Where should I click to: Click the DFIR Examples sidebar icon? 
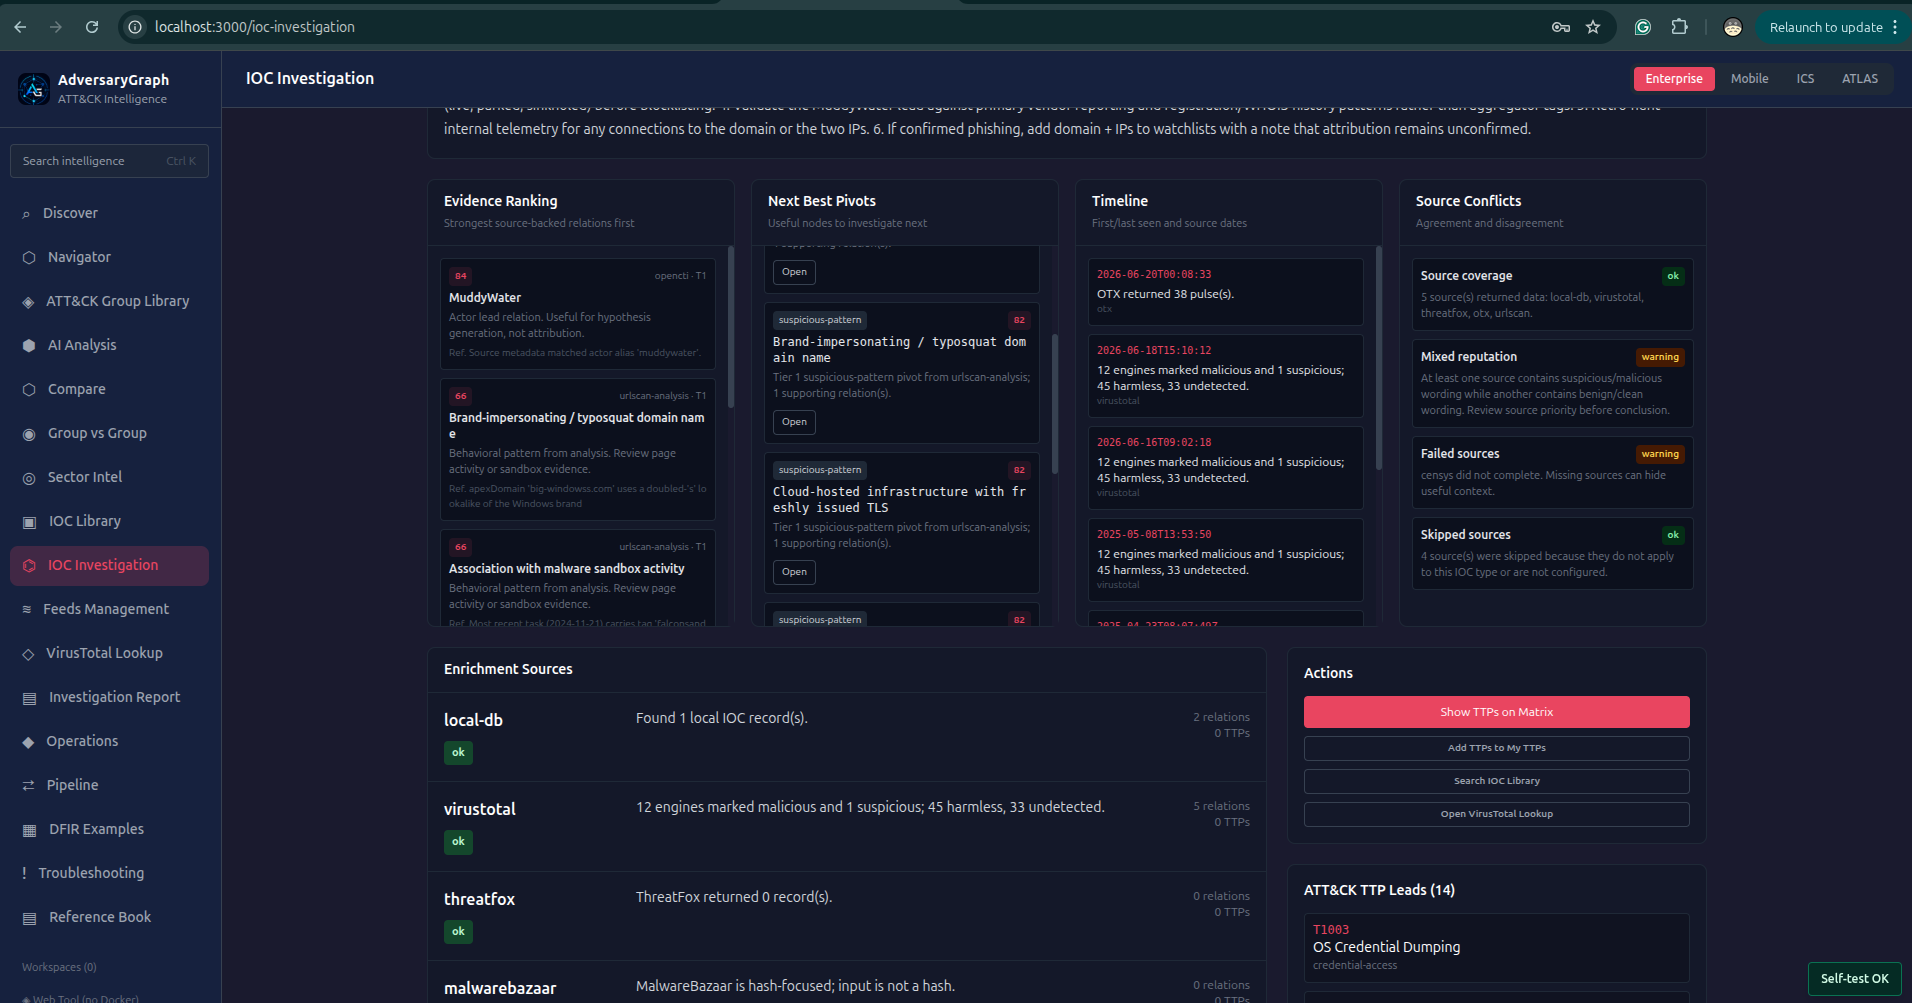[29, 830]
